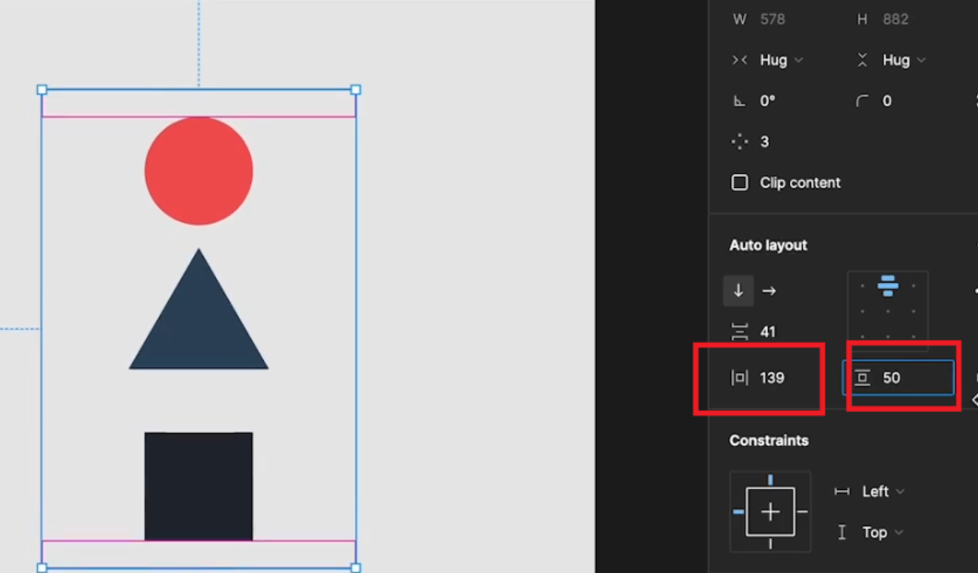Click the H height label
Viewport: 978px width, 573px height.
[862, 19]
